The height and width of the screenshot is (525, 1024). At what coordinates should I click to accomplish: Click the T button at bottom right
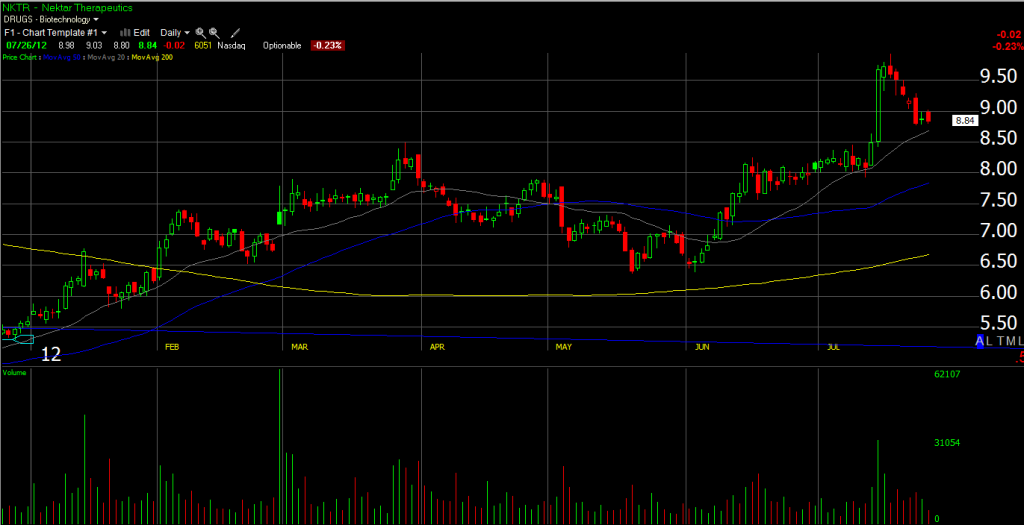pyautogui.click(x=1000, y=342)
